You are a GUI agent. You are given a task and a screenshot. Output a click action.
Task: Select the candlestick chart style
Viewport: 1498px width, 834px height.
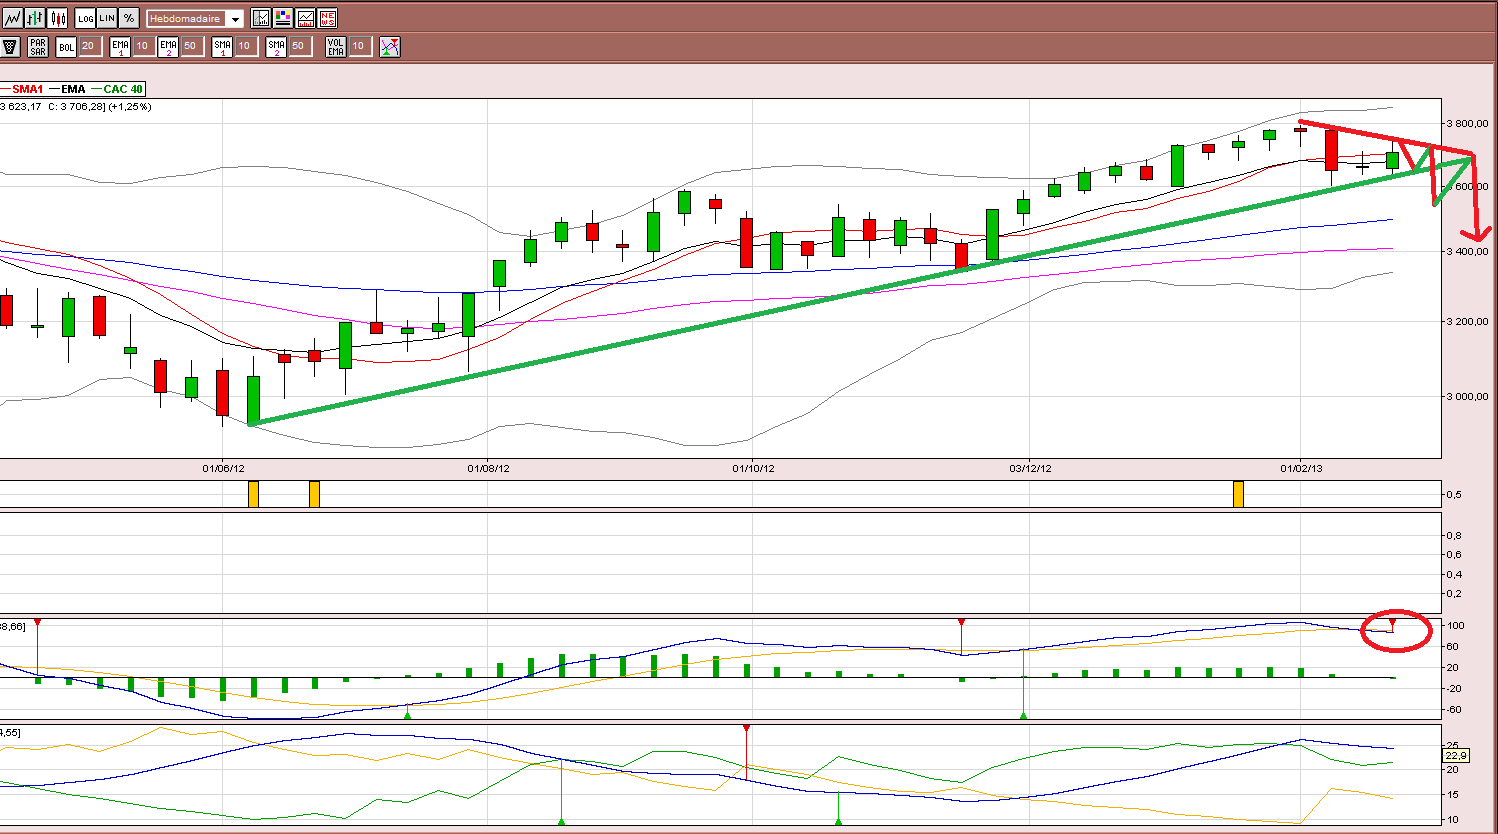click(x=58, y=18)
